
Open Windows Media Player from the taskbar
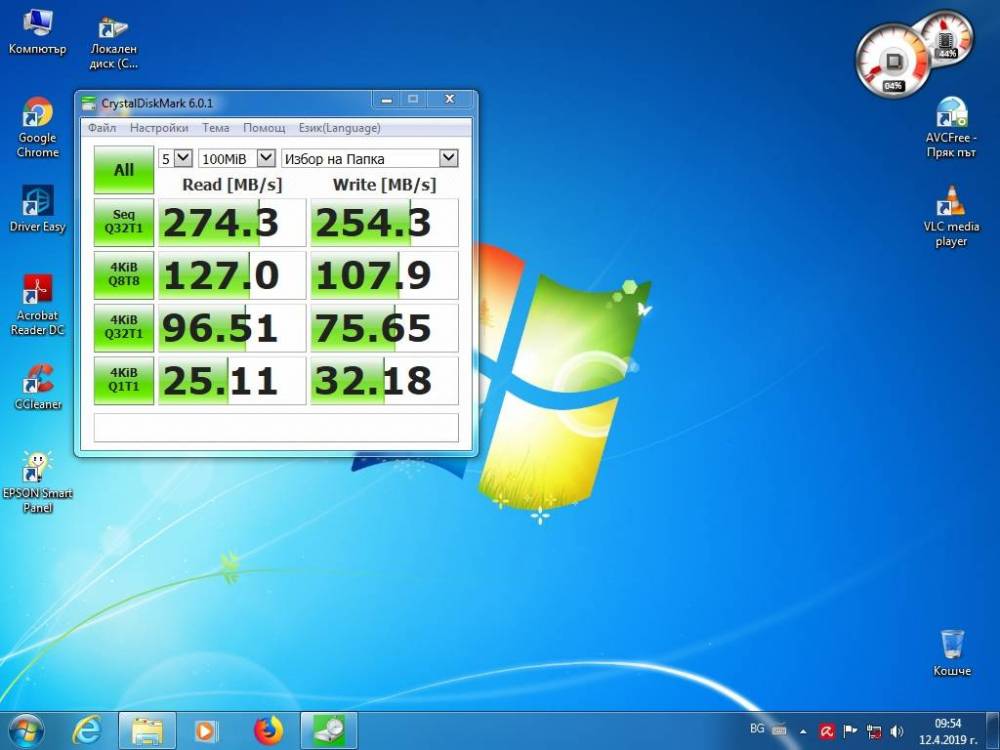(206, 731)
